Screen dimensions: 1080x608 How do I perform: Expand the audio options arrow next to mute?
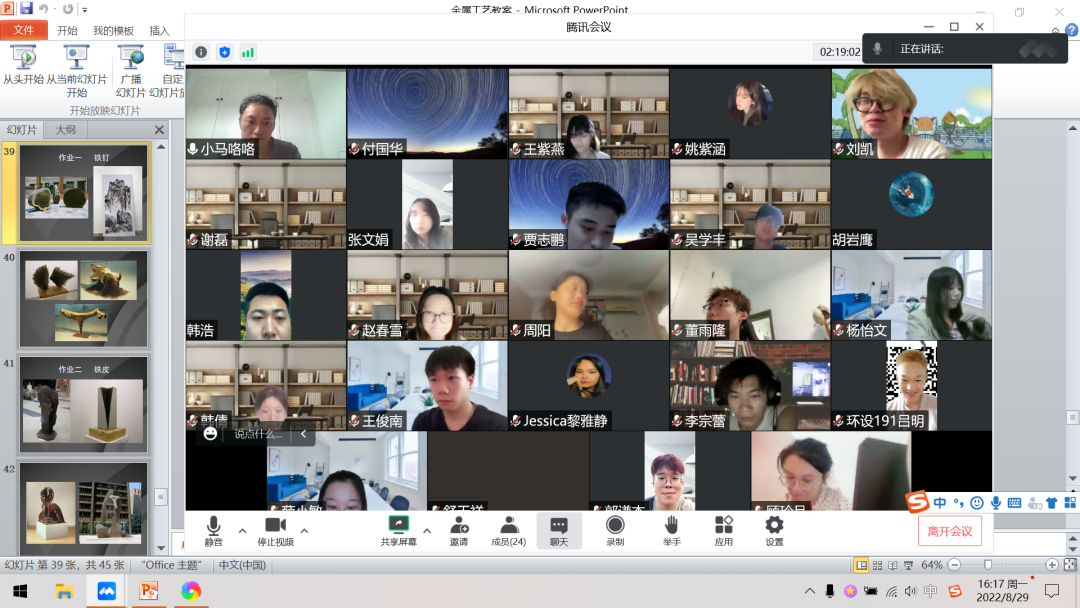pyautogui.click(x=242, y=531)
